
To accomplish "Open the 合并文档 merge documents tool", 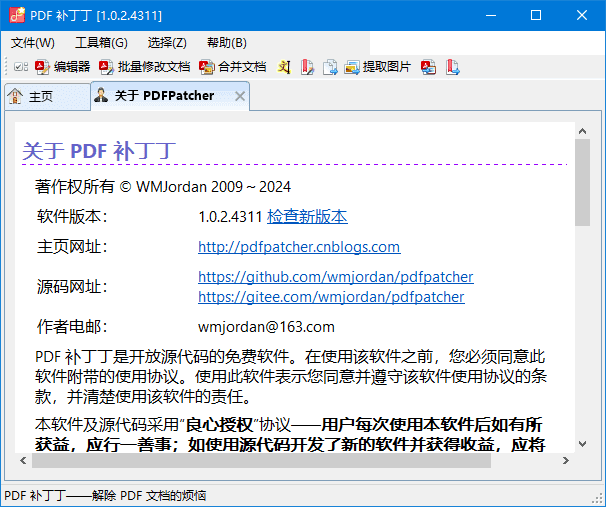I will point(233,67).
